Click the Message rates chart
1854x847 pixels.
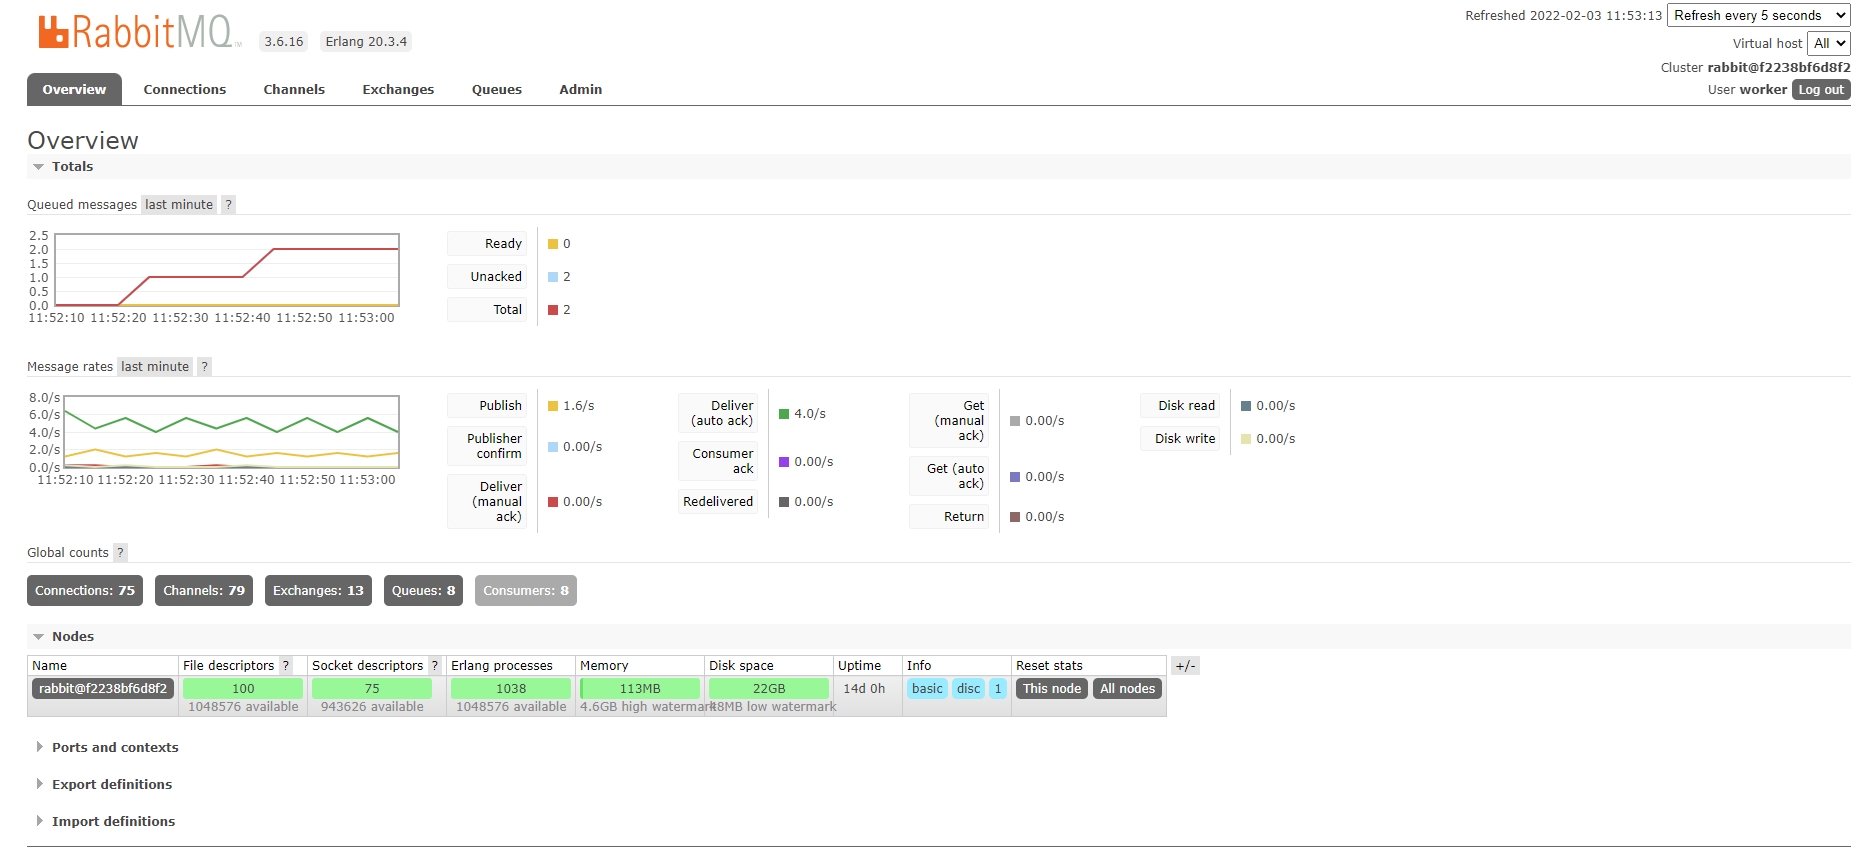pos(231,433)
